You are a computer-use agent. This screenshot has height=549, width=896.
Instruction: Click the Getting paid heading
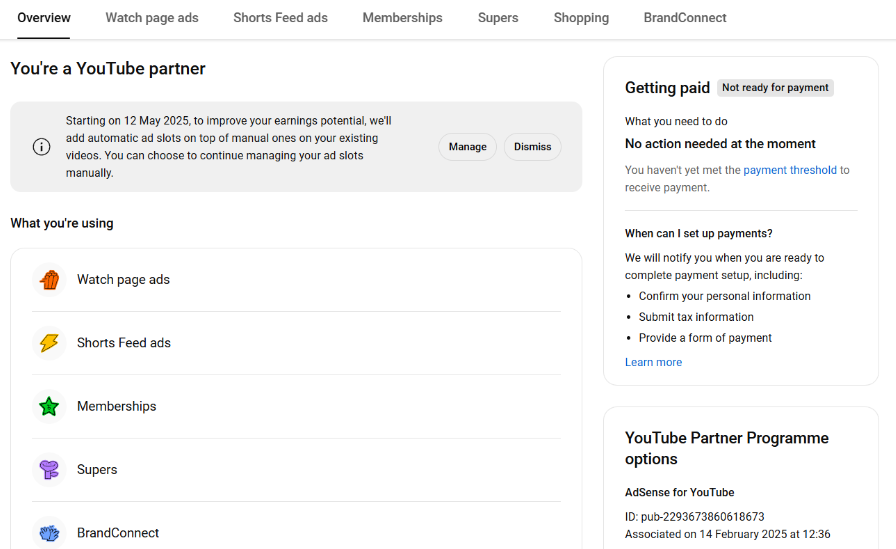point(667,88)
